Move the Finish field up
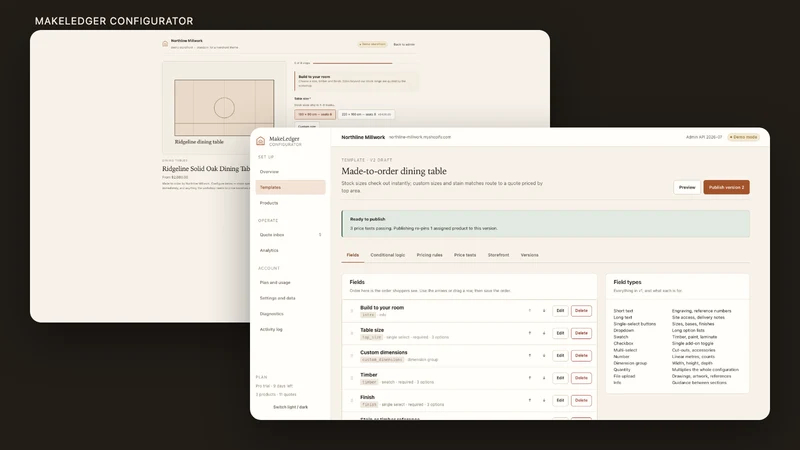Screen dimensions: 800x450 pyautogui.click(x=530, y=401)
